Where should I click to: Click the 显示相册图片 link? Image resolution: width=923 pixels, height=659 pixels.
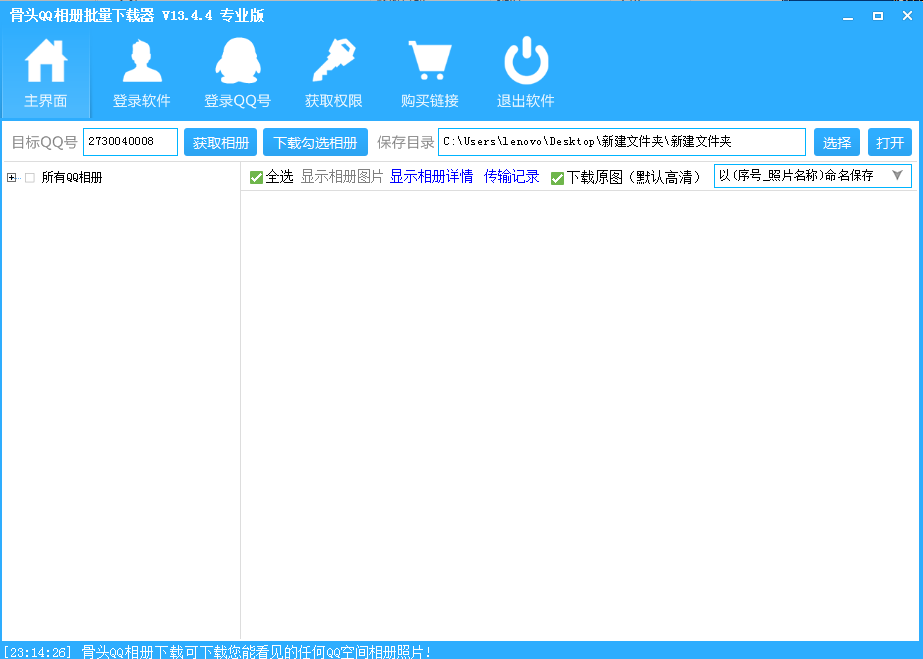tap(342, 177)
